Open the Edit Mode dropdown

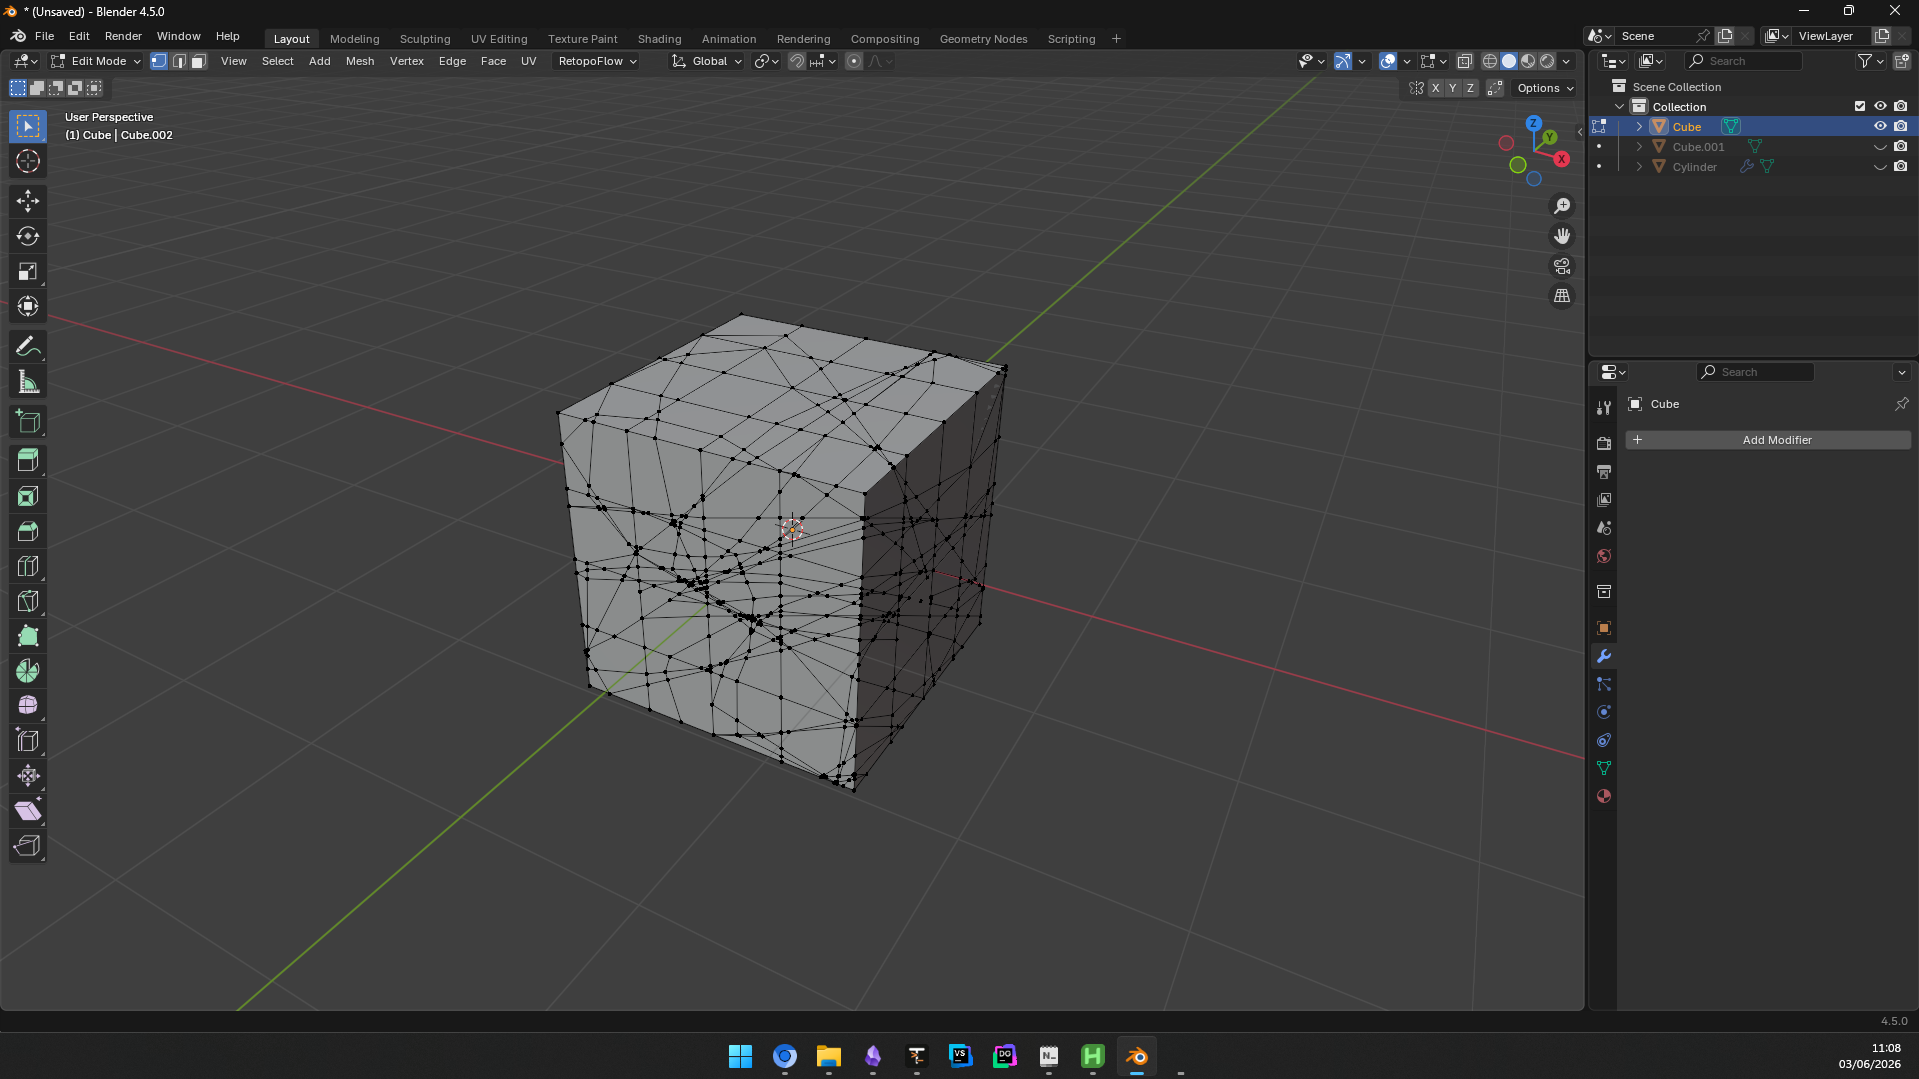coord(96,61)
